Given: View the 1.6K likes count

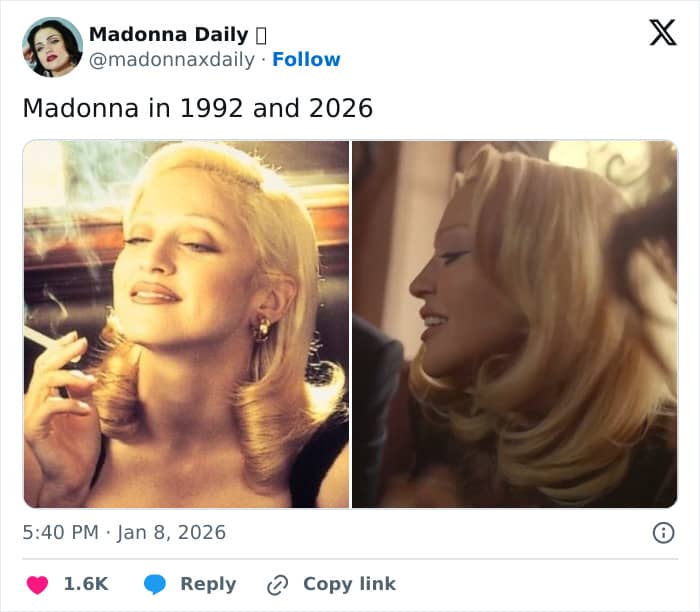Looking at the screenshot, I should click(x=86, y=585).
